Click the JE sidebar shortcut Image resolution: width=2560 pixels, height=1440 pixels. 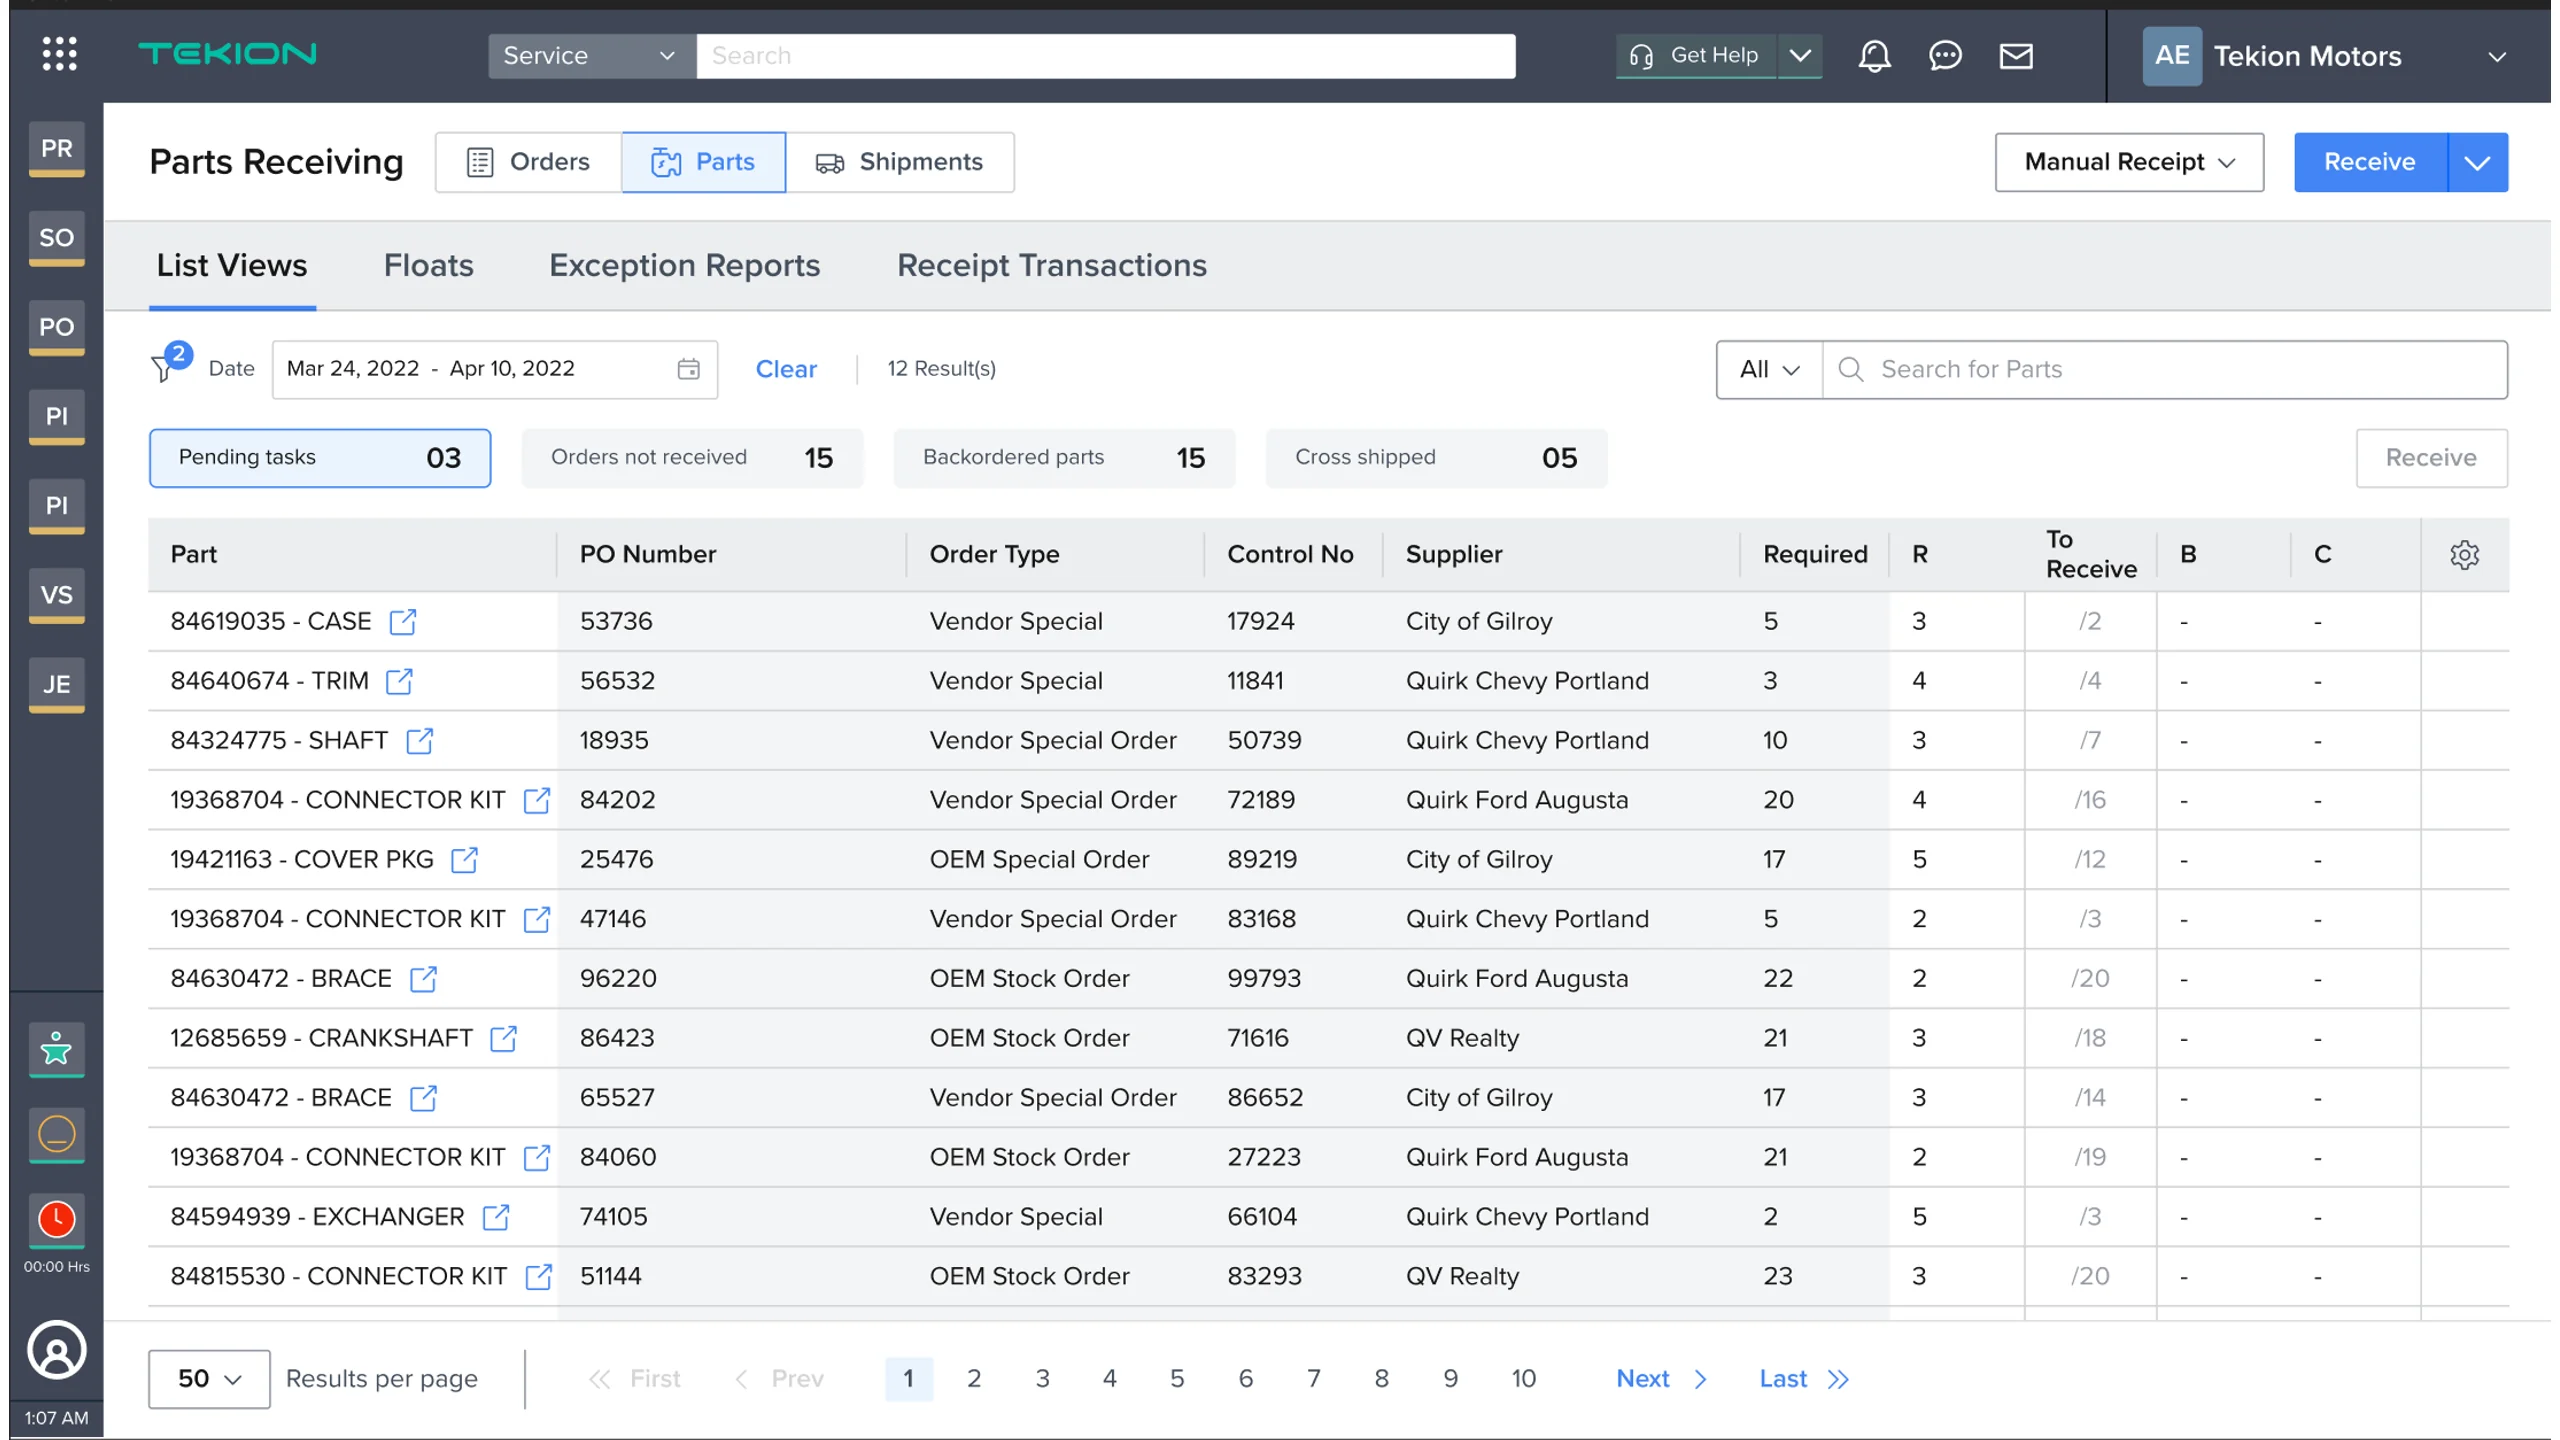click(x=57, y=685)
